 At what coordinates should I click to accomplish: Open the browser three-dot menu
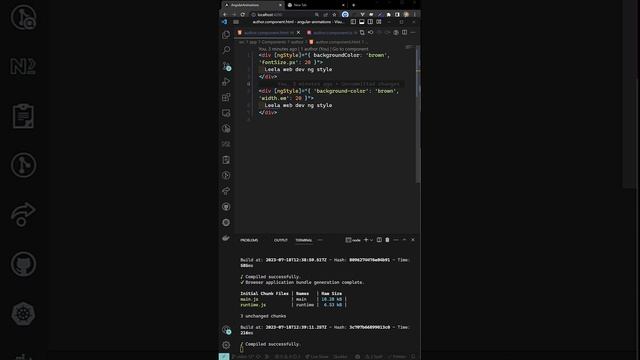pyautogui.click(x=415, y=15)
